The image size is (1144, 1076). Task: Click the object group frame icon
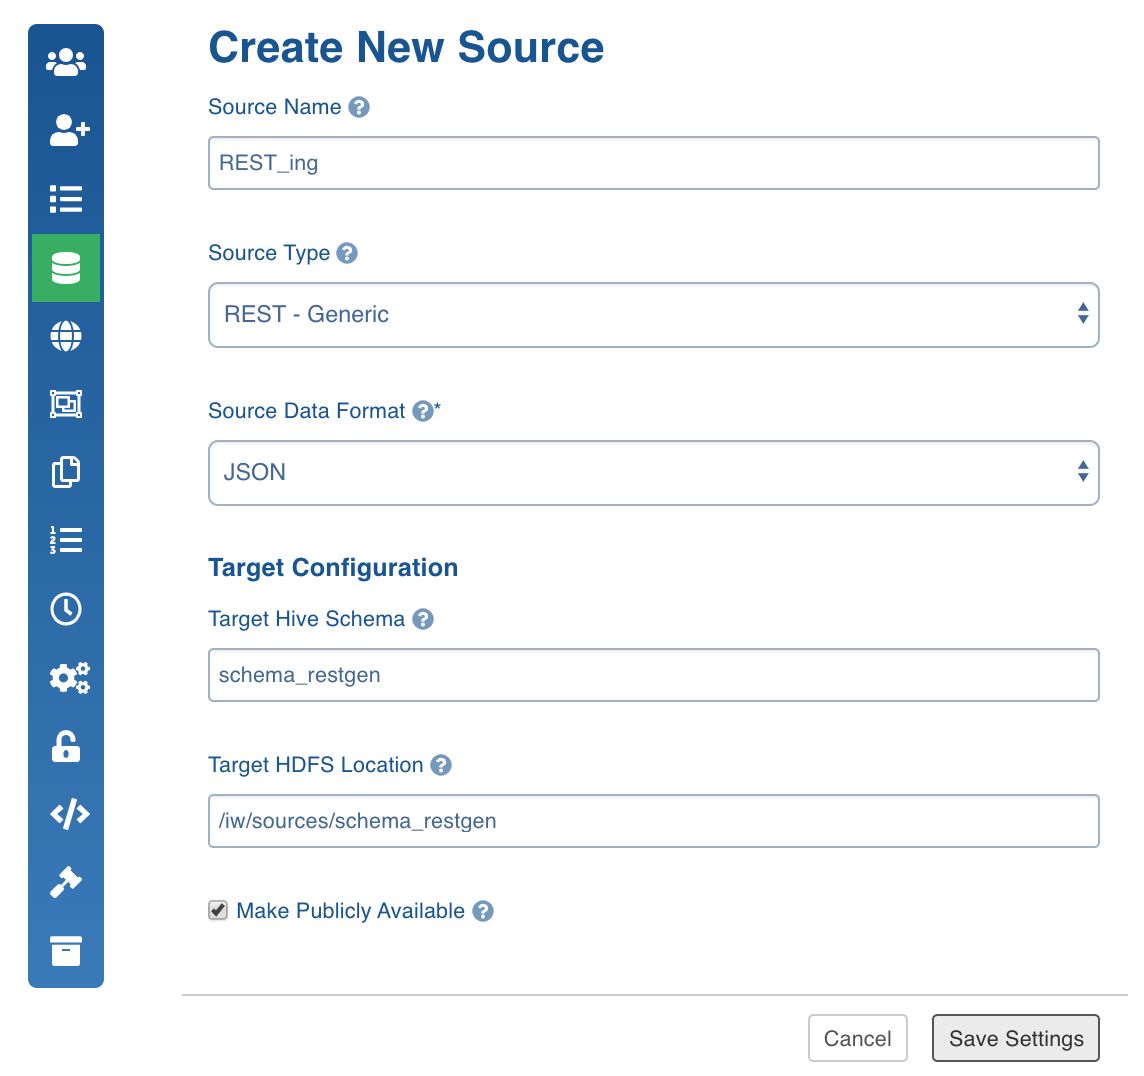point(66,403)
